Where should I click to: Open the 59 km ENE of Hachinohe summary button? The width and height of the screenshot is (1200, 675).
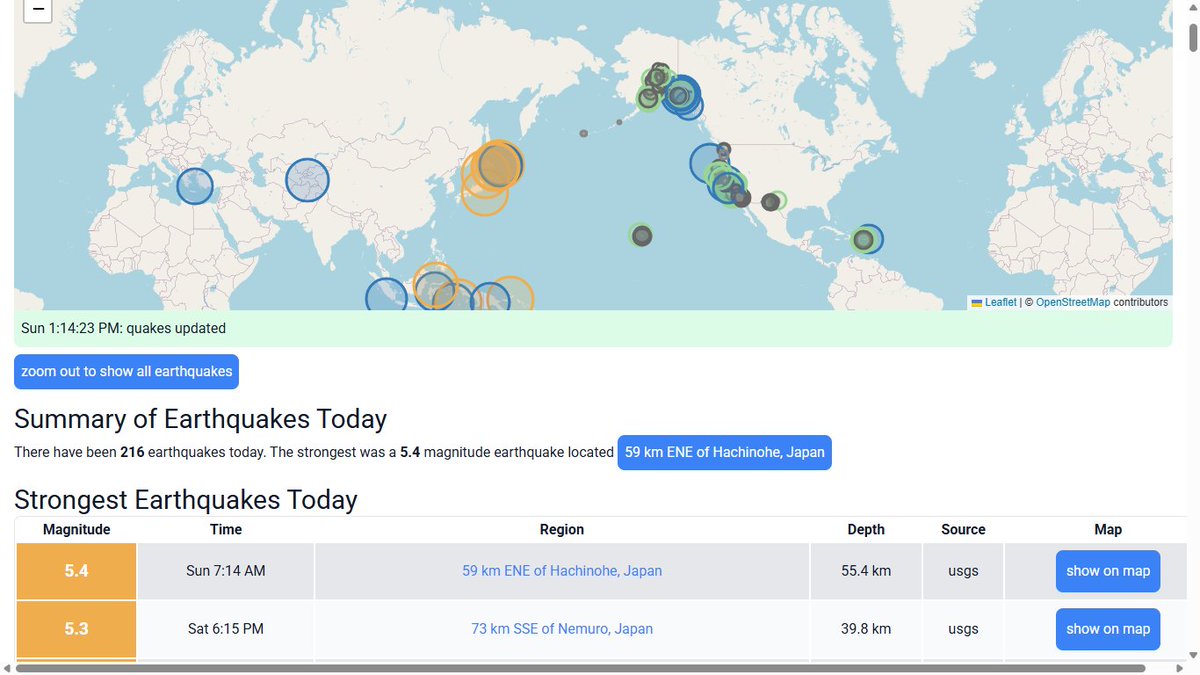(x=724, y=452)
